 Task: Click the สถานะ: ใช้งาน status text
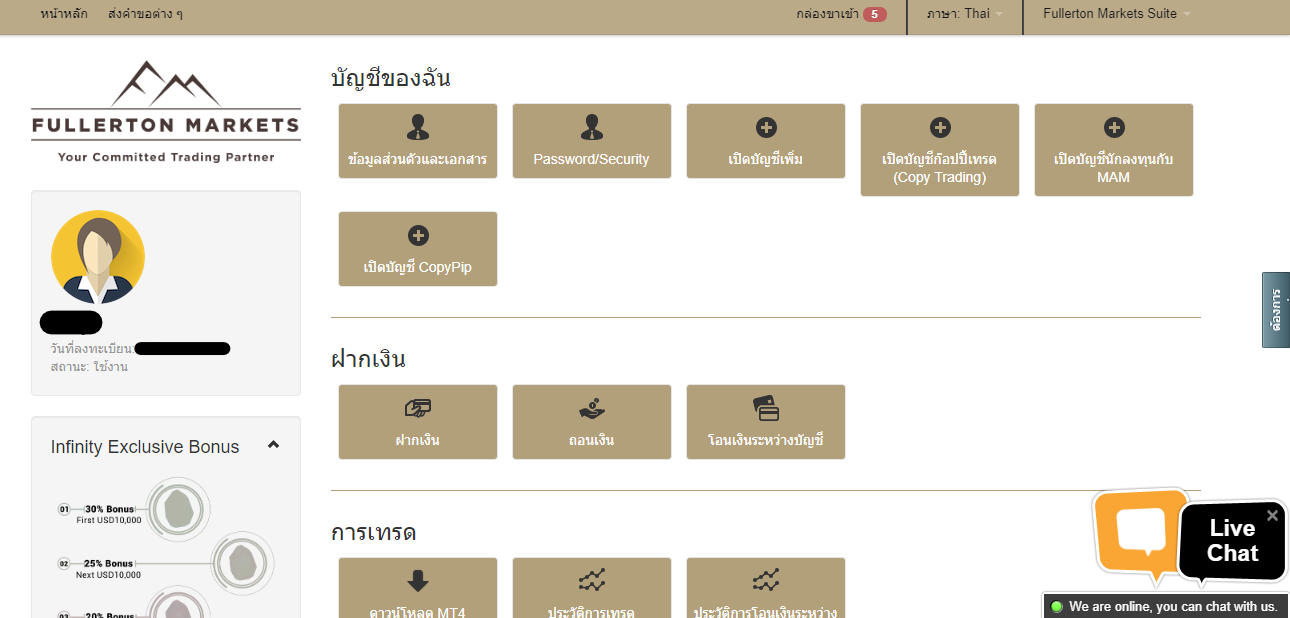pos(89,367)
